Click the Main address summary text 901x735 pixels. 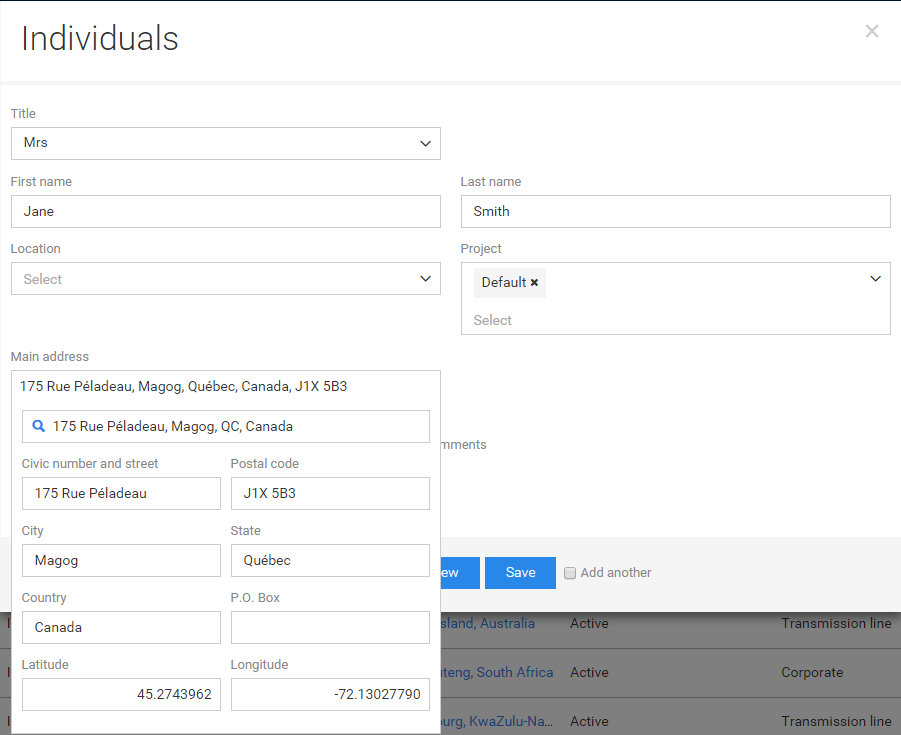click(x=183, y=386)
